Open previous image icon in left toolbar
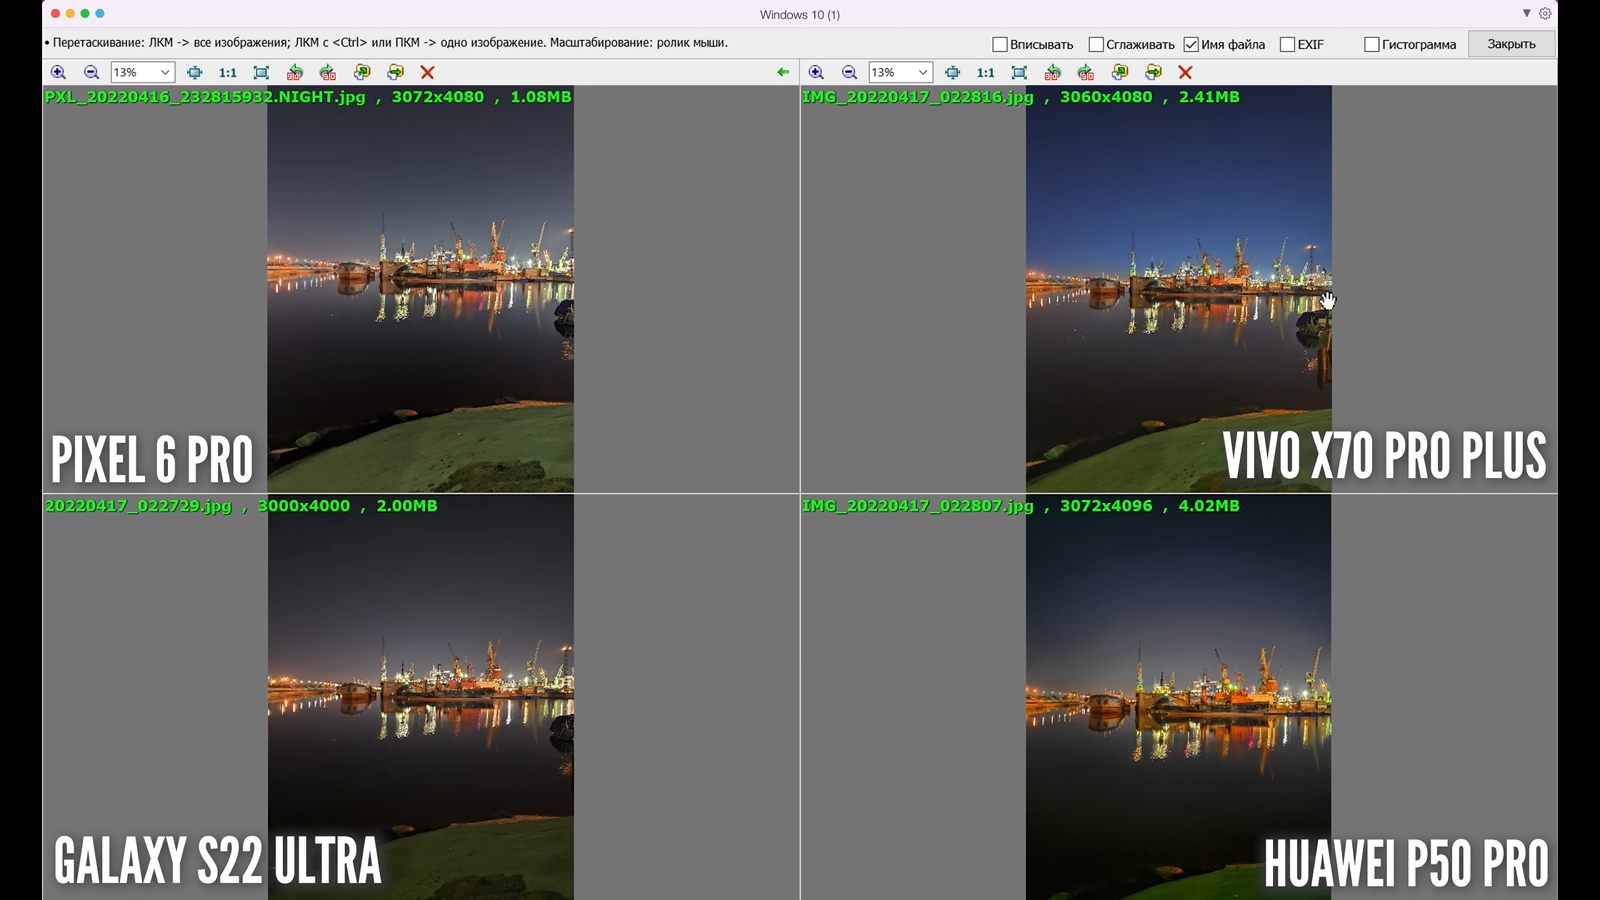 pyautogui.click(x=362, y=72)
